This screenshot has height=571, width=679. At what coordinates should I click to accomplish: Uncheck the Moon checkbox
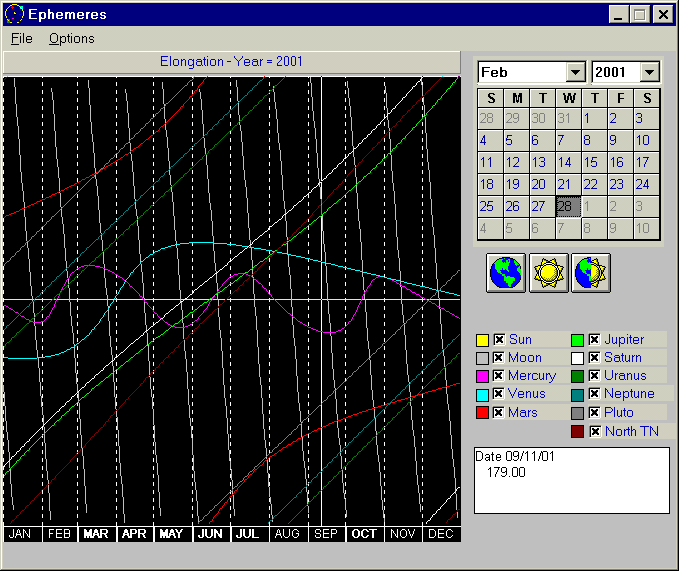tap(499, 358)
